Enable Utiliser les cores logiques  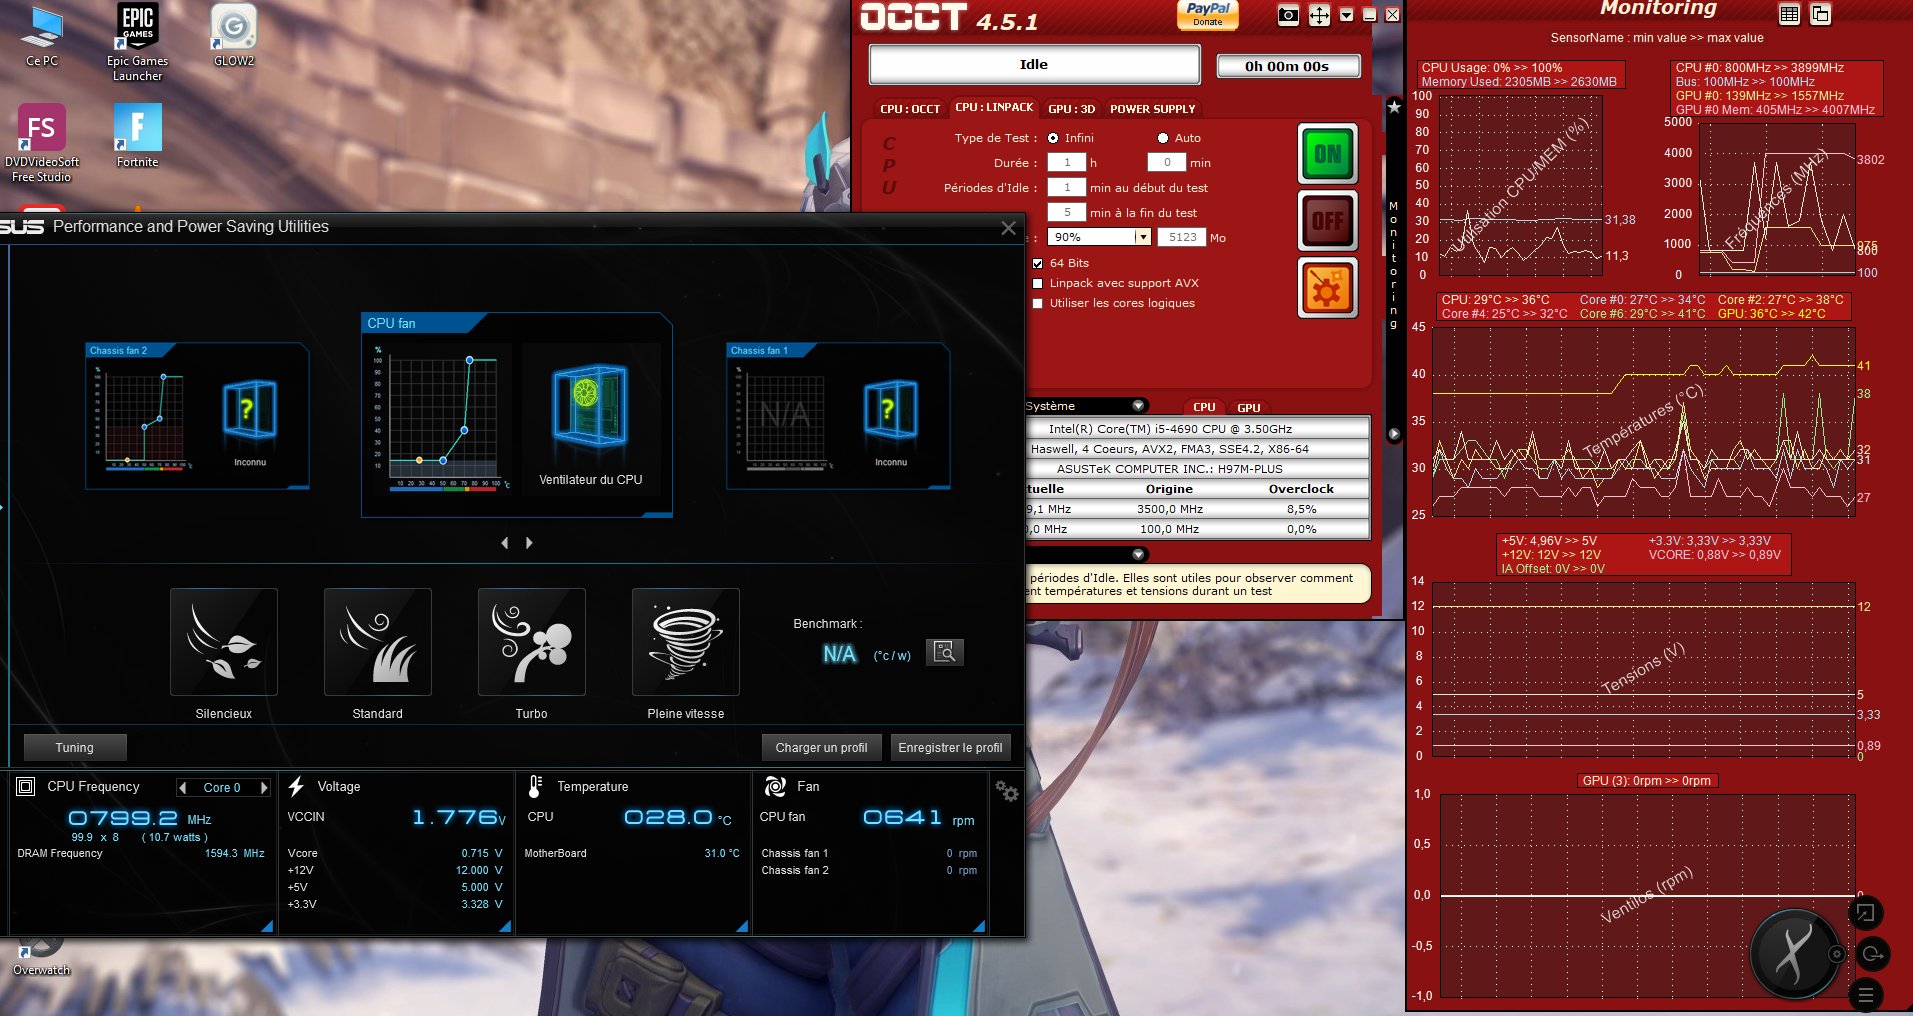point(1037,303)
